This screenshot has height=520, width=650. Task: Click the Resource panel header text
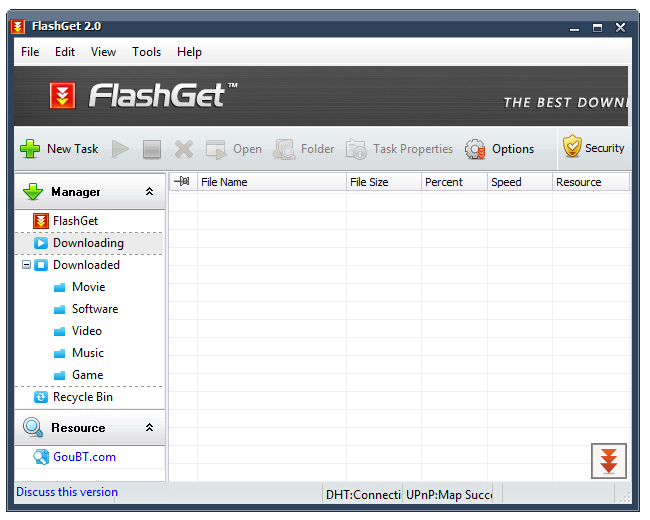78,428
